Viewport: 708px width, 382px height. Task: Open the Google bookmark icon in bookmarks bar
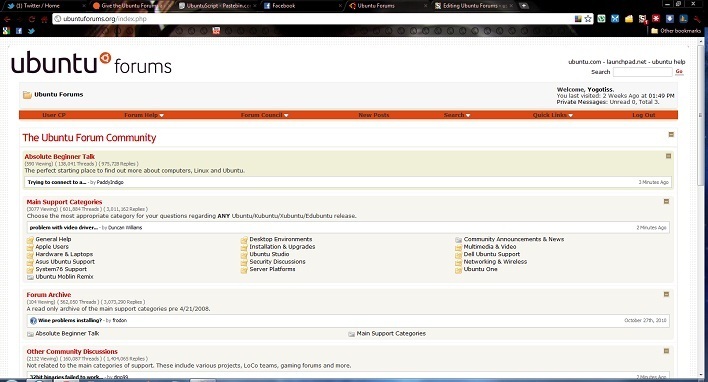pyautogui.click(x=6, y=31)
